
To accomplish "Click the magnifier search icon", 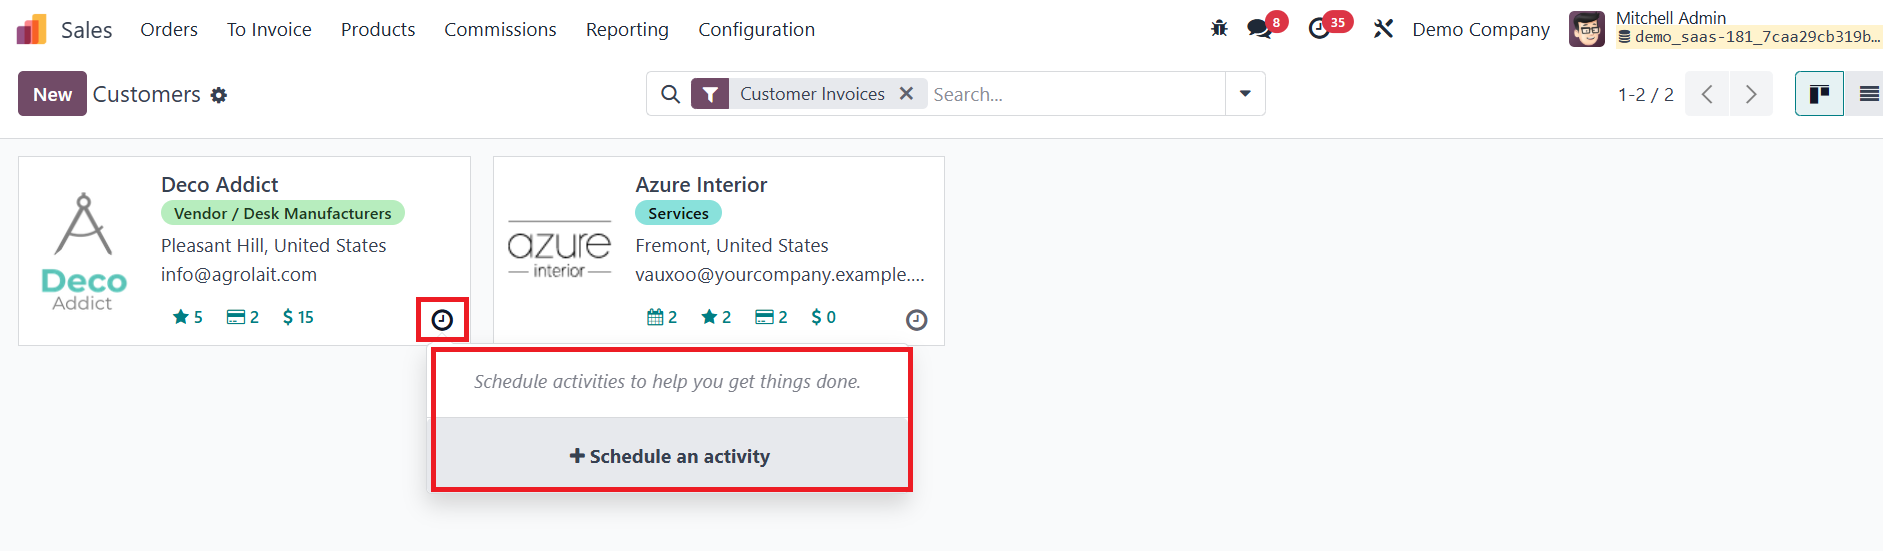I will (670, 94).
